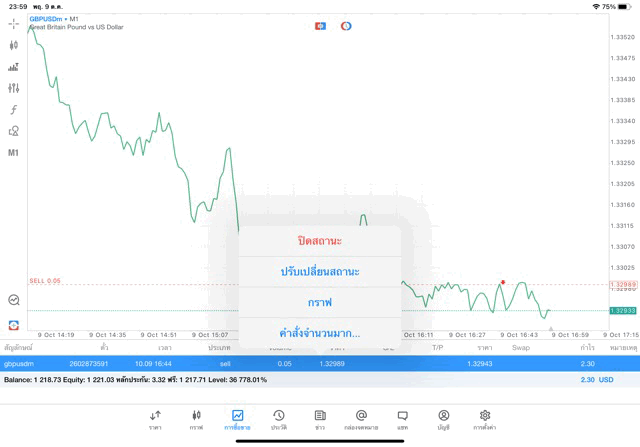Open the chat (แชท) tab
Viewport: 640px width, 447px height.
tap(402, 419)
